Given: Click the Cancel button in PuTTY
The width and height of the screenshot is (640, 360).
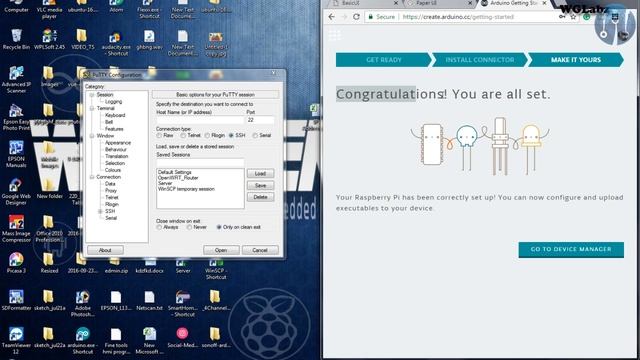Looking at the screenshot, I should (x=260, y=250).
